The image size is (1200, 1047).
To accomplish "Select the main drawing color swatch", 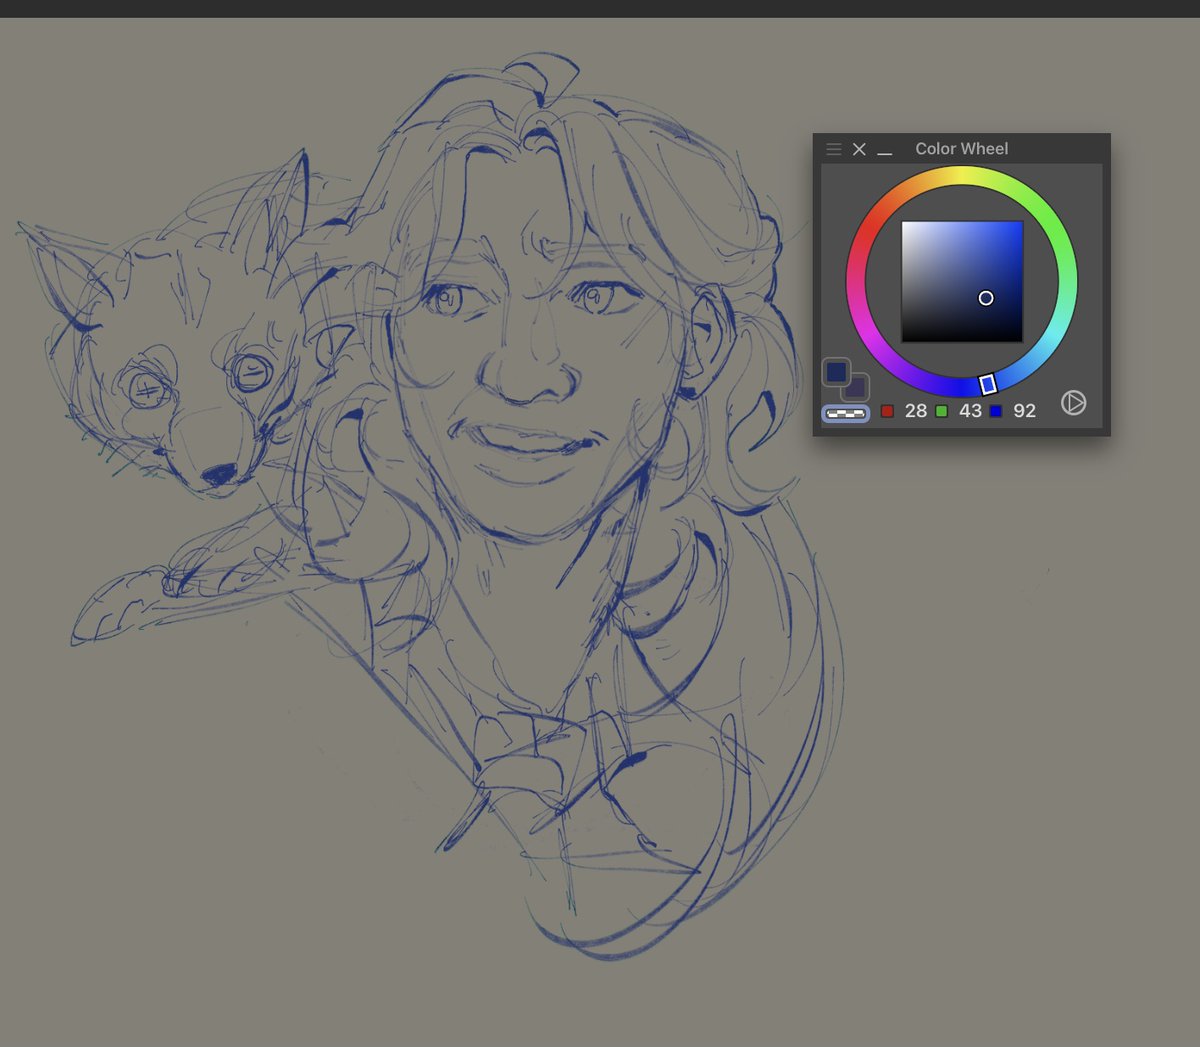I will (x=837, y=372).
